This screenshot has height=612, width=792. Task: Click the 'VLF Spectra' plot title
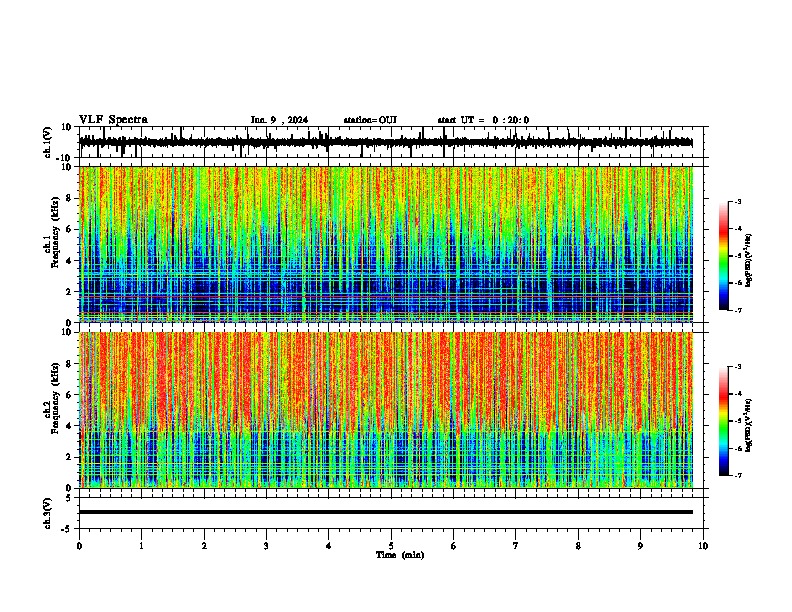pyautogui.click(x=113, y=119)
